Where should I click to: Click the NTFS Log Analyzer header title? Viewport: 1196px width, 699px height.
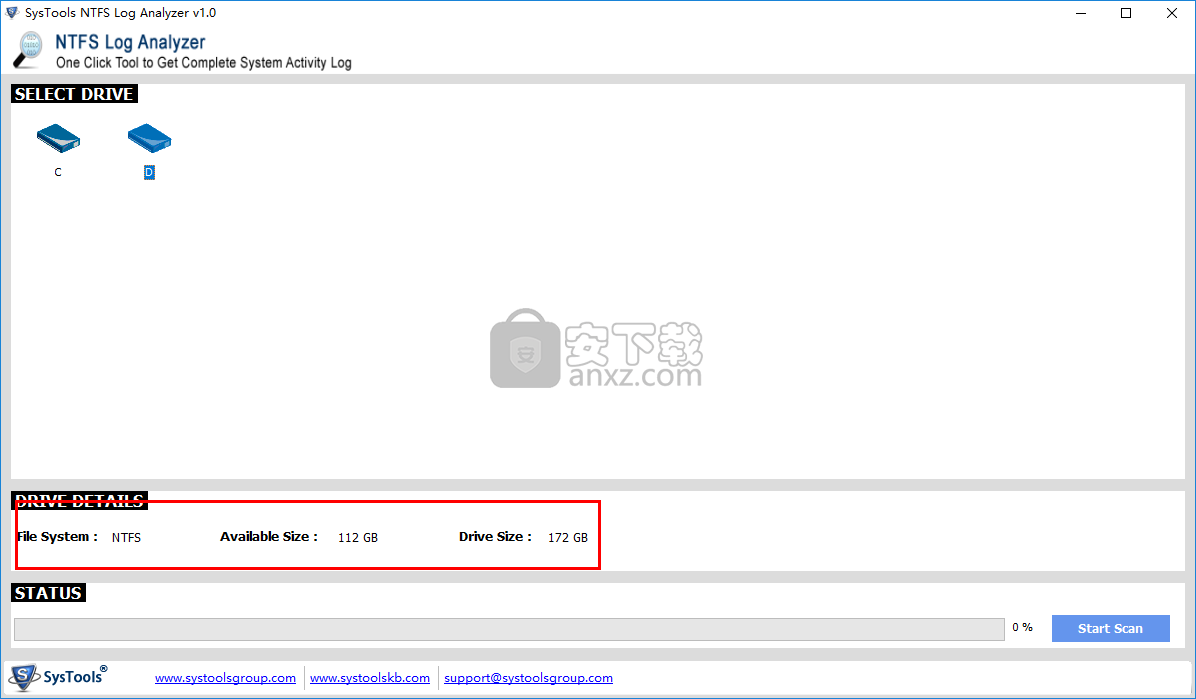click(130, 42)
